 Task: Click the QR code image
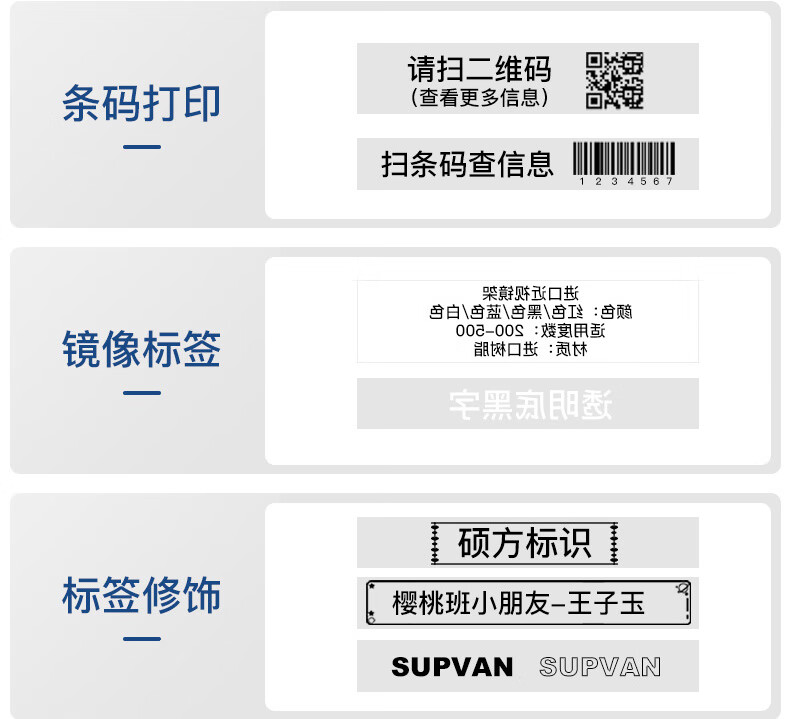click(614, 80)
